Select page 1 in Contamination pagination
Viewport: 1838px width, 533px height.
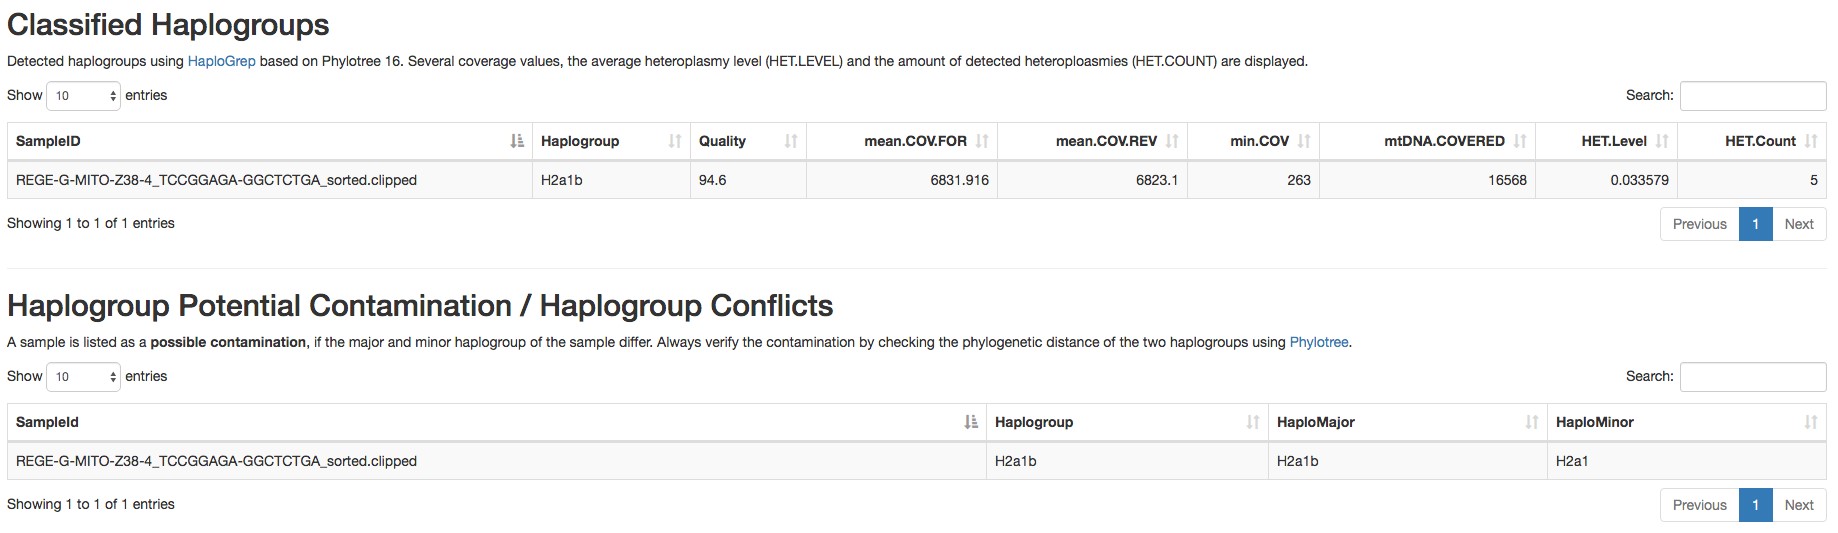[1755, 505]
